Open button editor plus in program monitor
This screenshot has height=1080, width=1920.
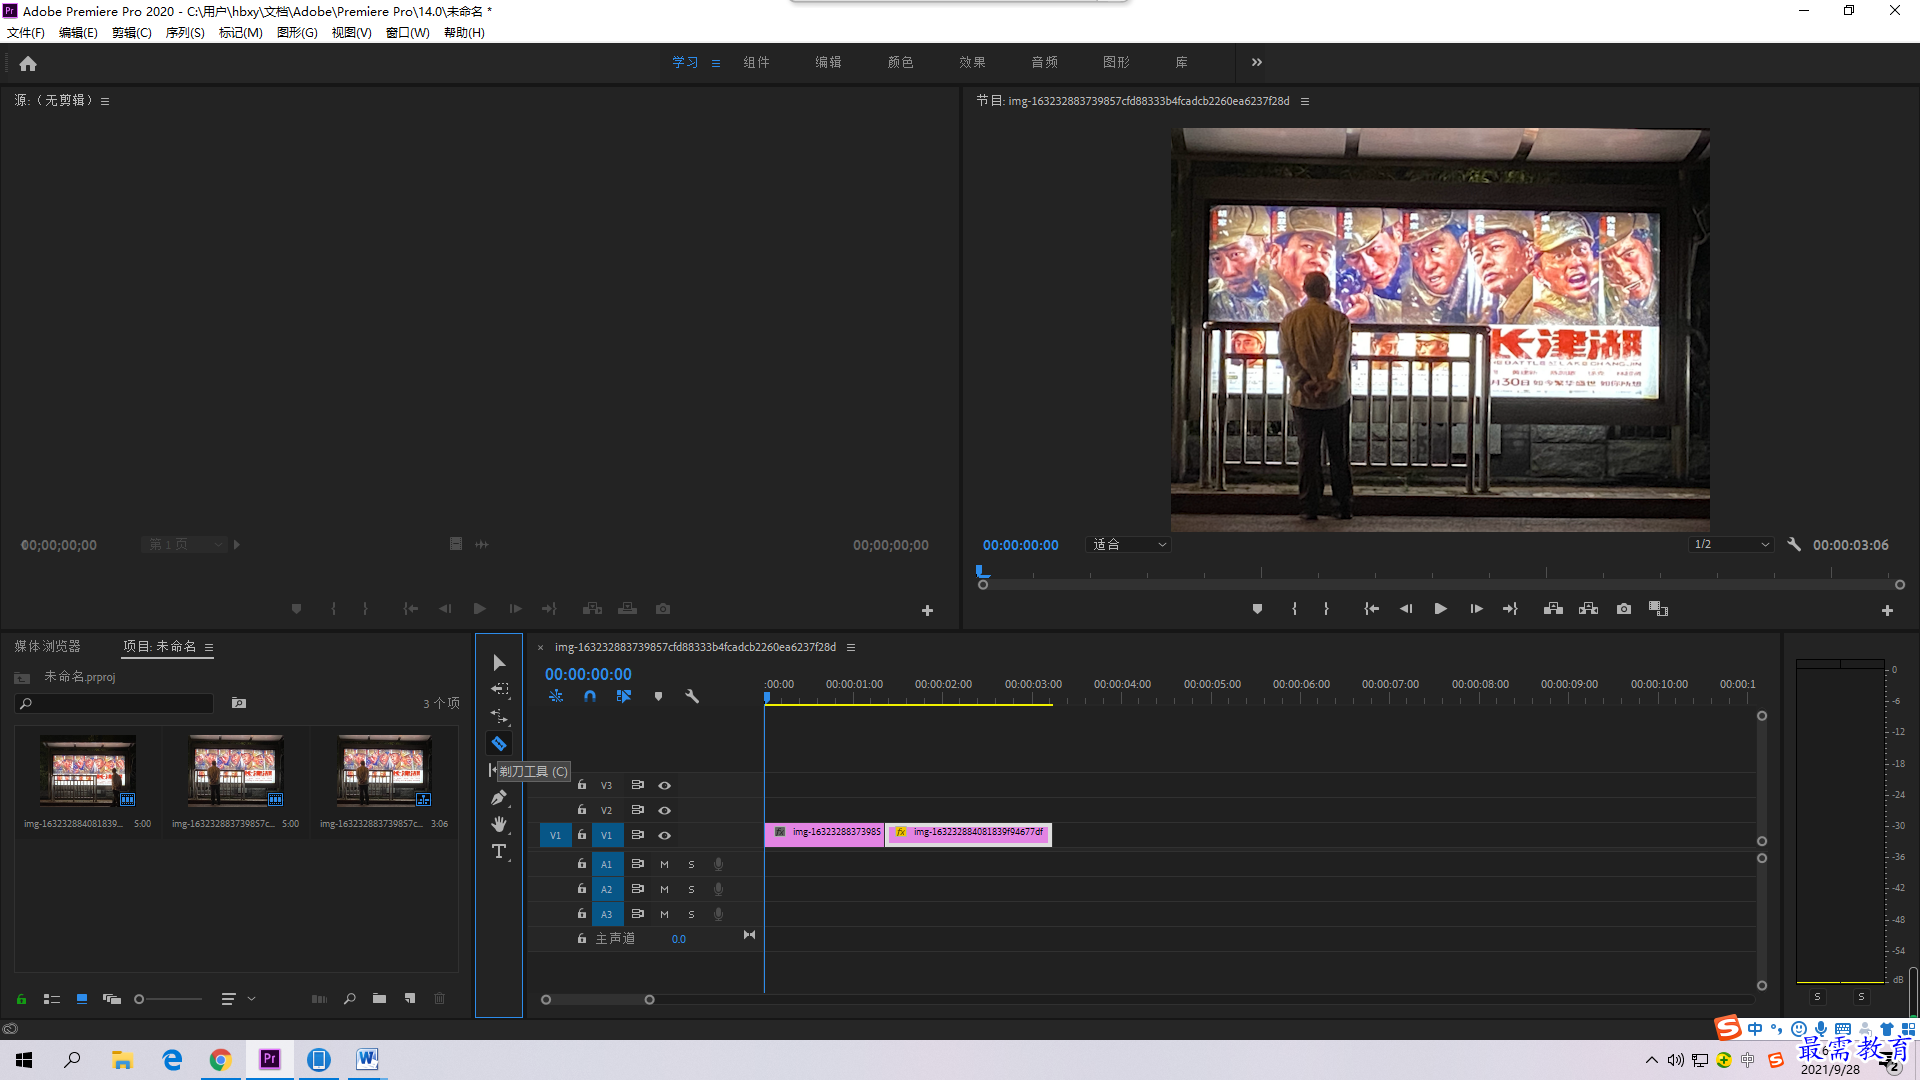[1887, 610]
